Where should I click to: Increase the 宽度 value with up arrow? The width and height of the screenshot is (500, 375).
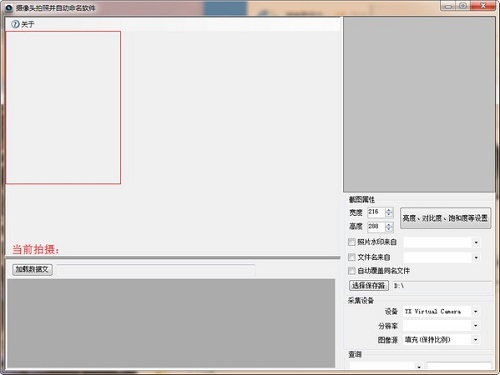click(x=389, y=210)
